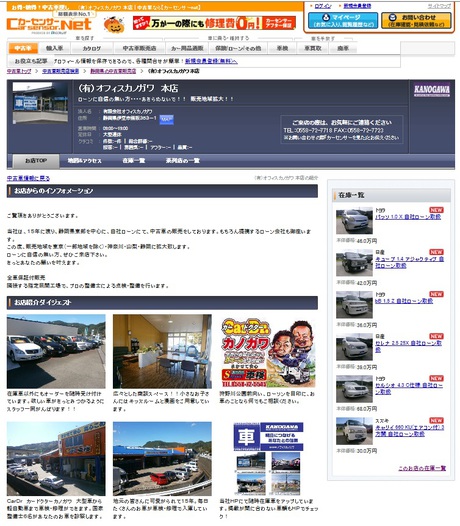
Task: Click the キューブ car thumbnail
Action: (354, 263)
